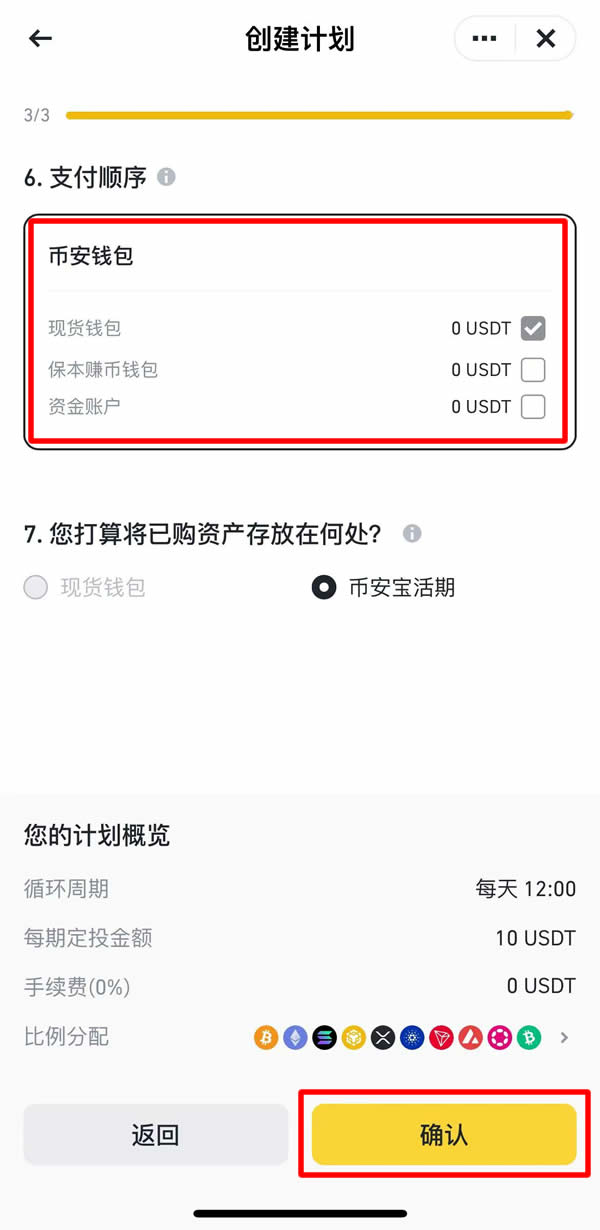Uncheck the 现货钱包 checkbox
The height and width of the screenshot is (1230, 600).
(x=533, y=328)
